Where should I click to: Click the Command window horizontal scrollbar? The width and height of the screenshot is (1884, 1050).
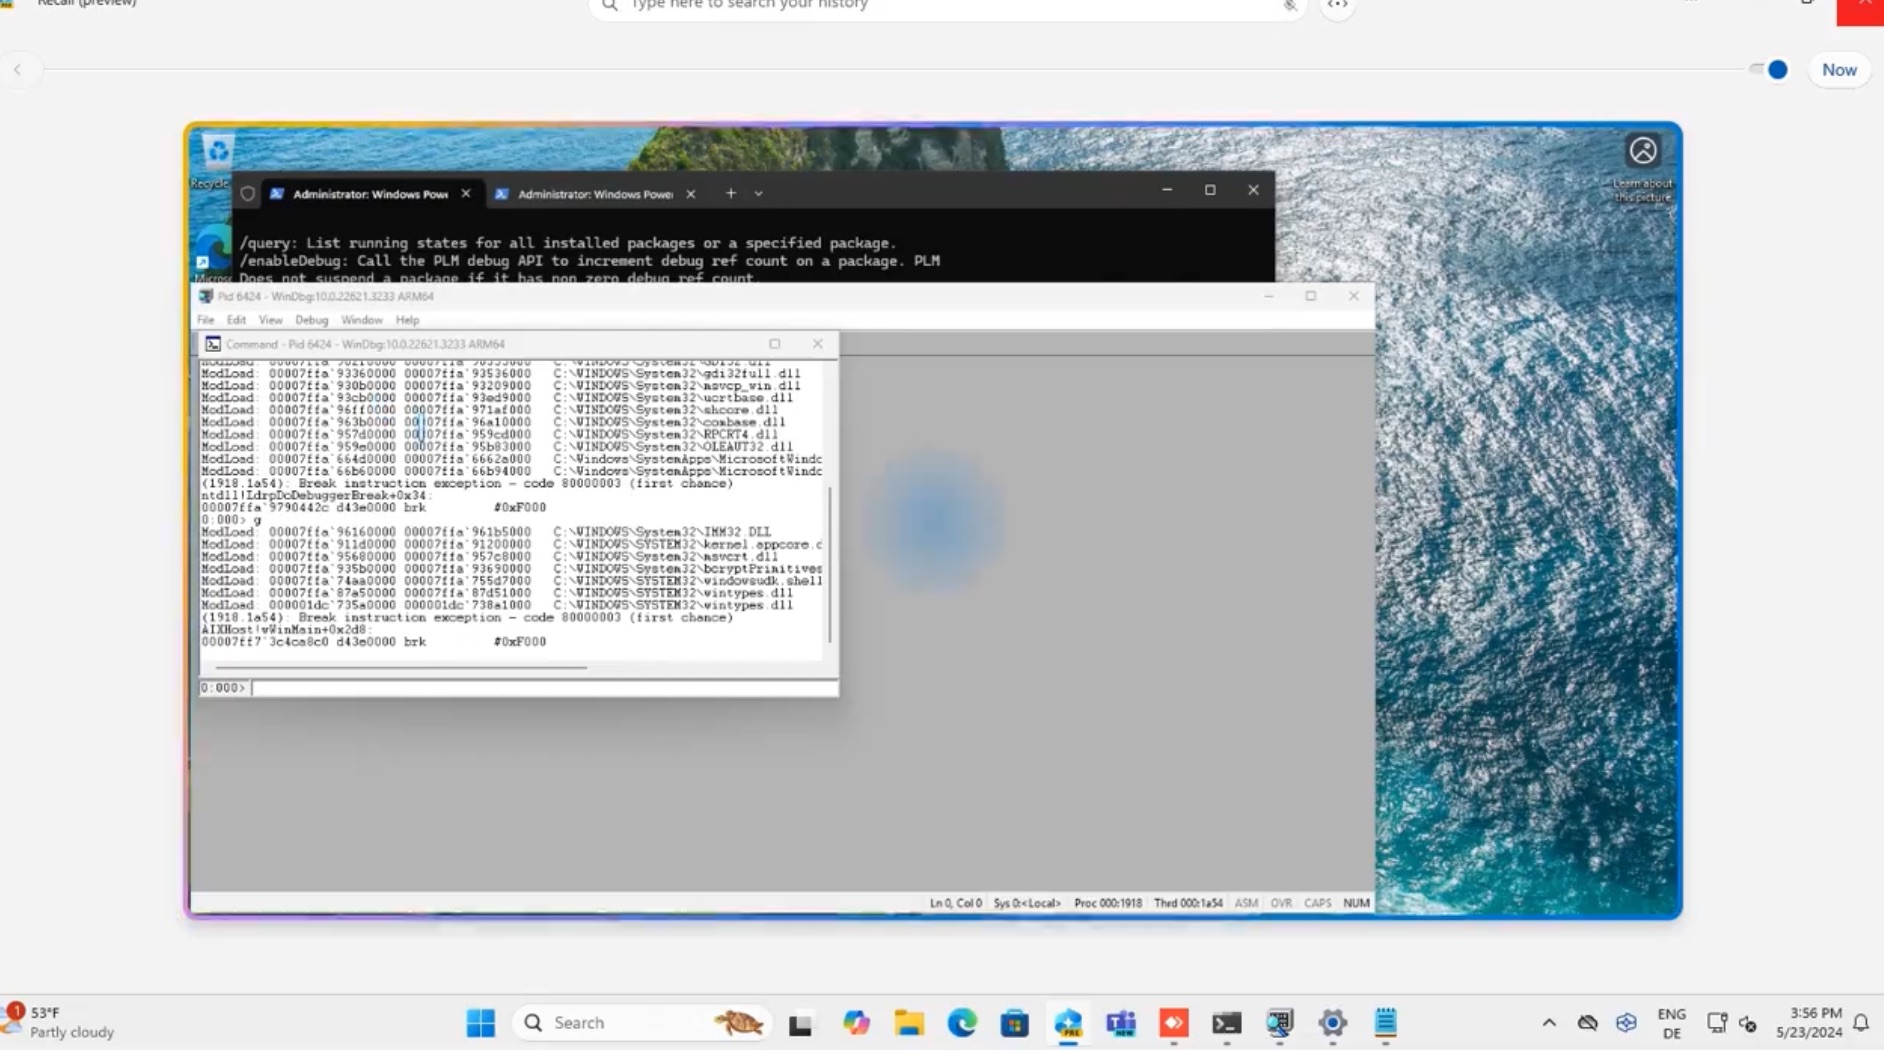pos(400,667)
